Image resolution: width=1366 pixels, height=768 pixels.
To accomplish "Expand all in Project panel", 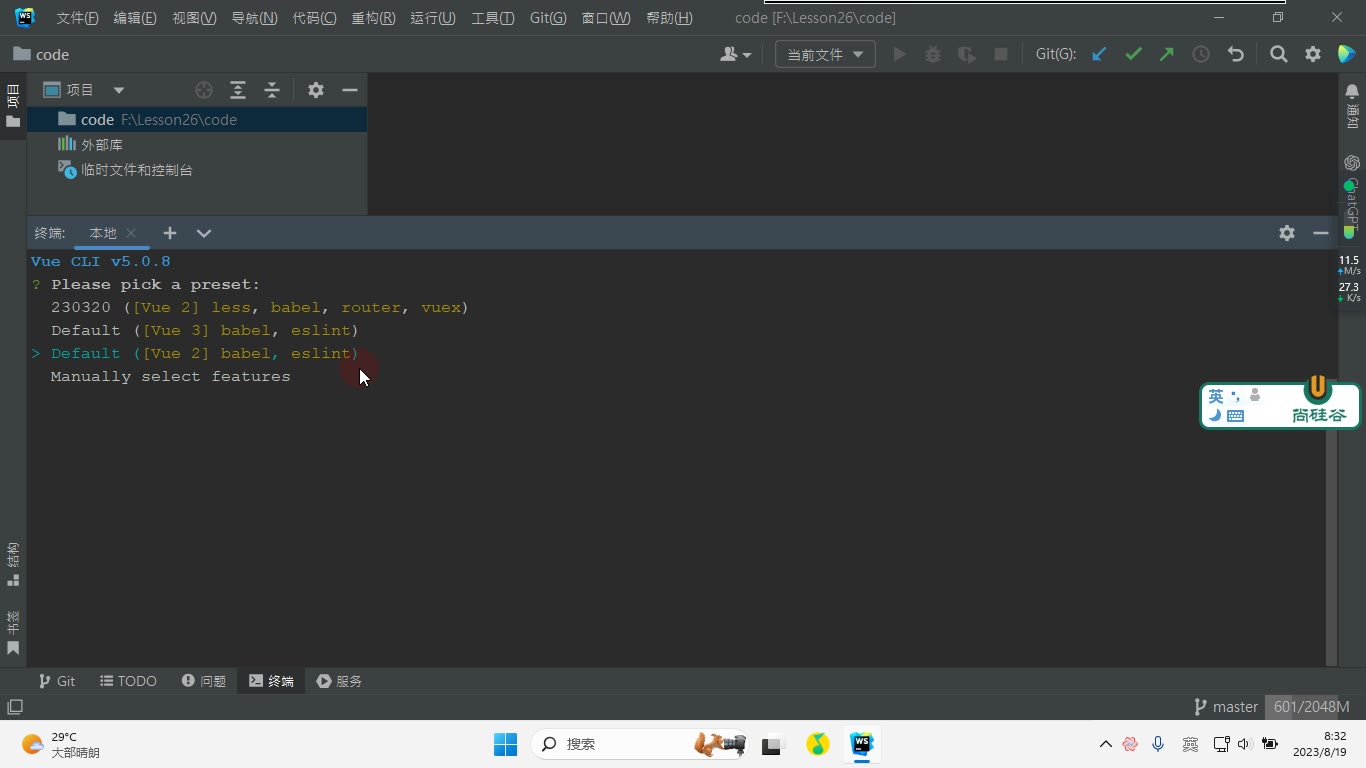I will [238, 90].
